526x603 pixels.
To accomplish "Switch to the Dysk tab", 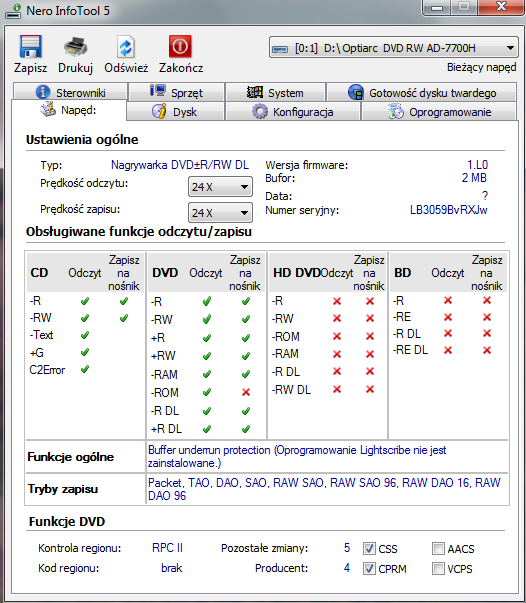I will [x=175, y=112].
